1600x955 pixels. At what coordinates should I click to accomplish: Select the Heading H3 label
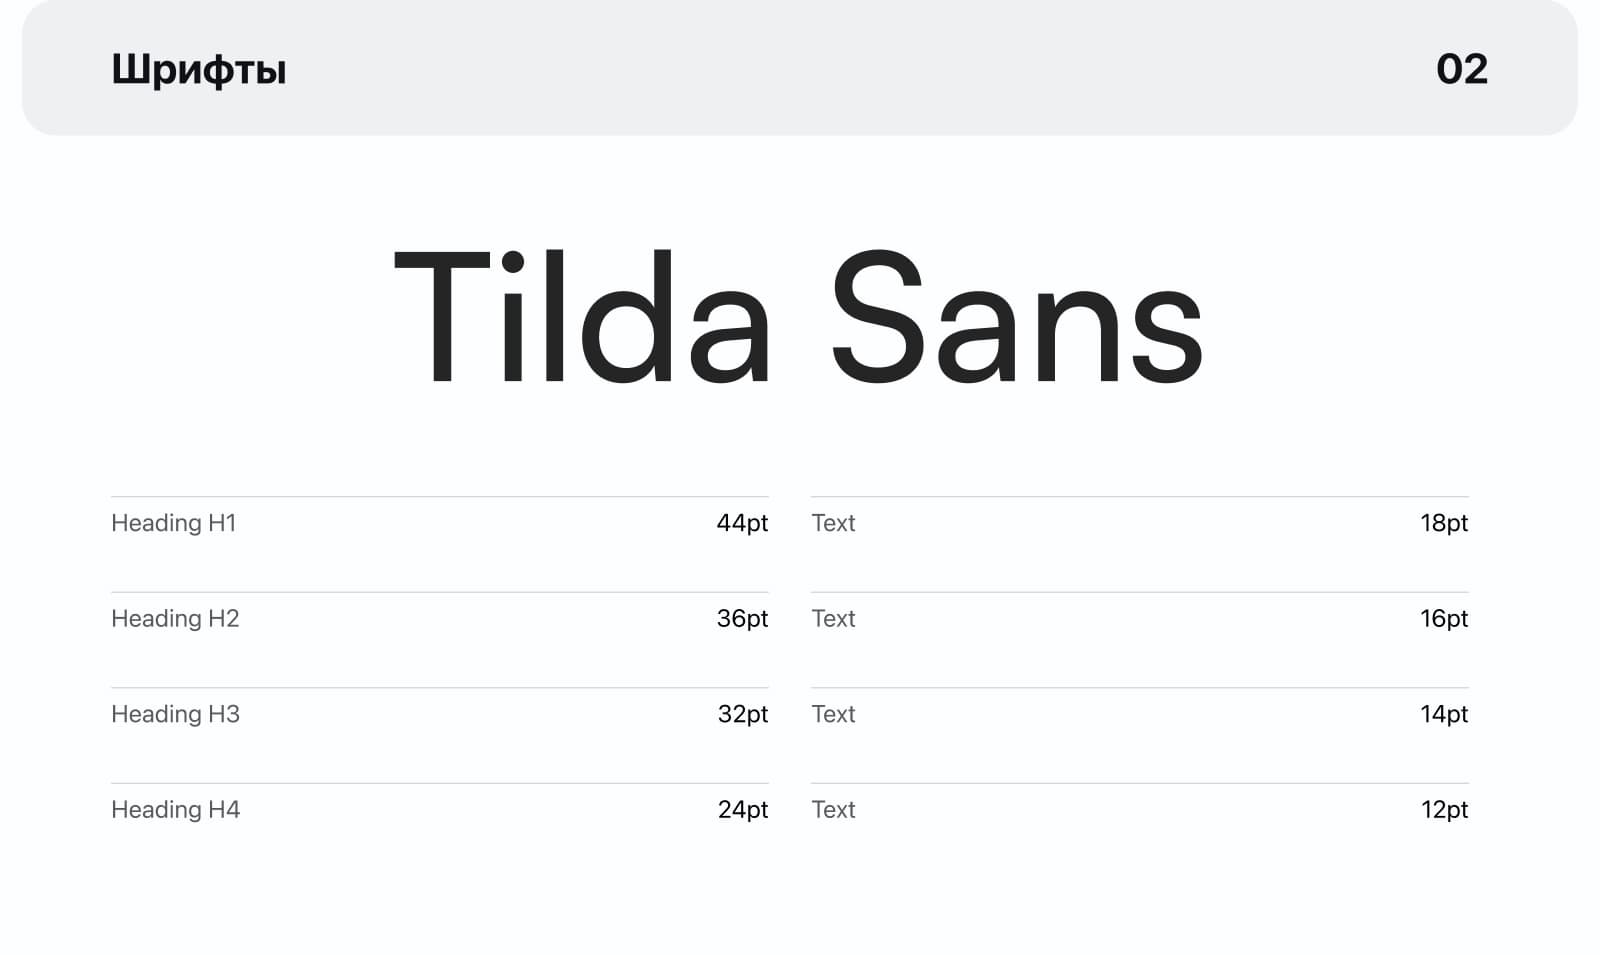pyautogui.click(x=175, y=714)
